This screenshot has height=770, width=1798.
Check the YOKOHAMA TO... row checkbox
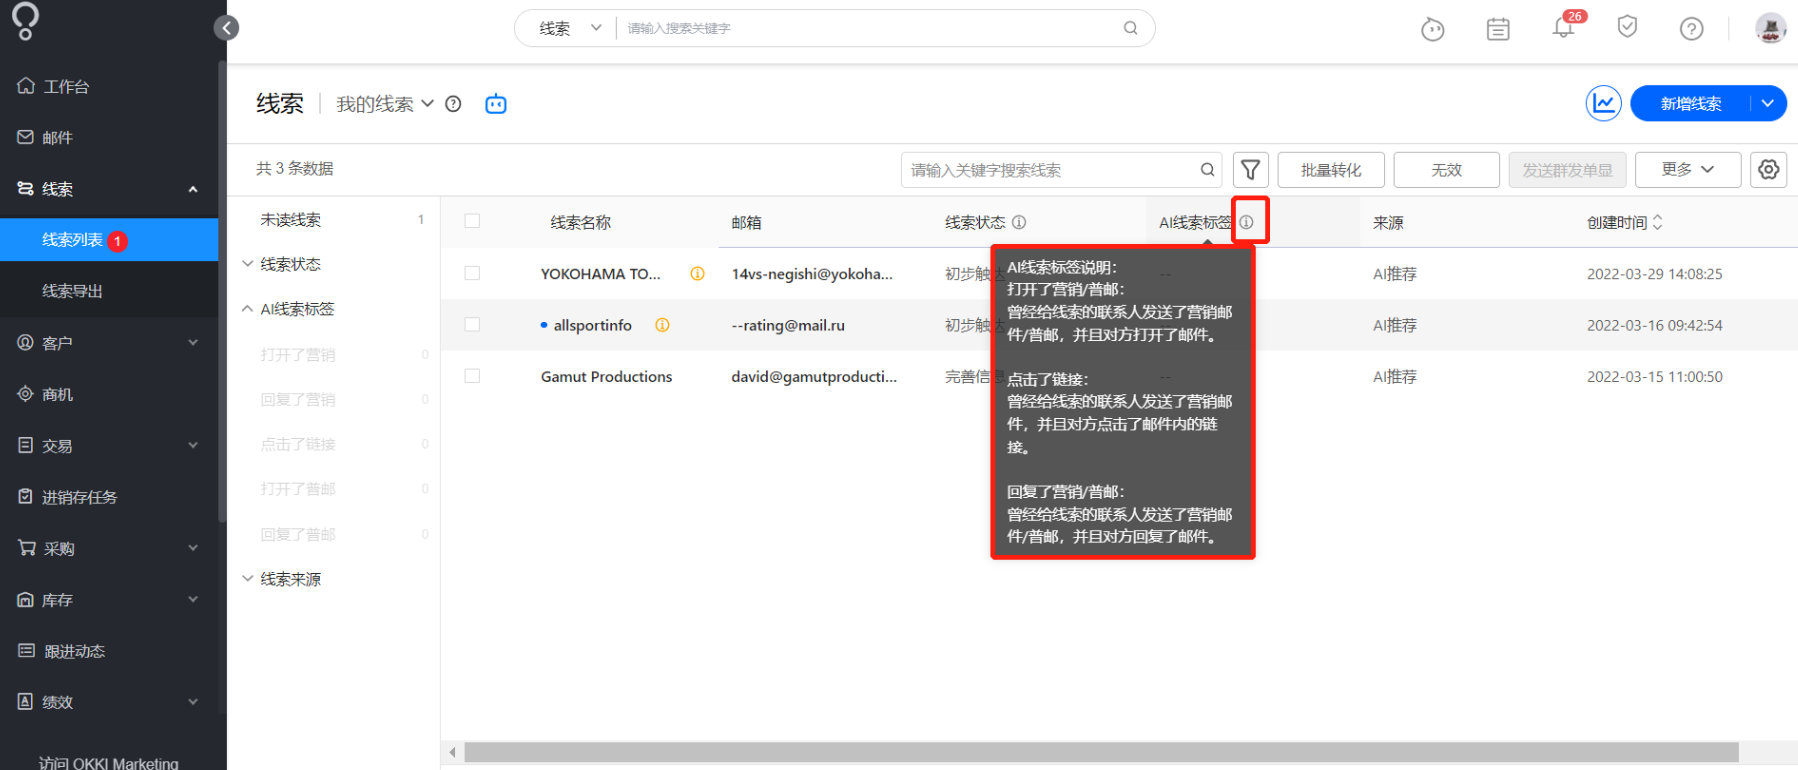tap(472, 273)
